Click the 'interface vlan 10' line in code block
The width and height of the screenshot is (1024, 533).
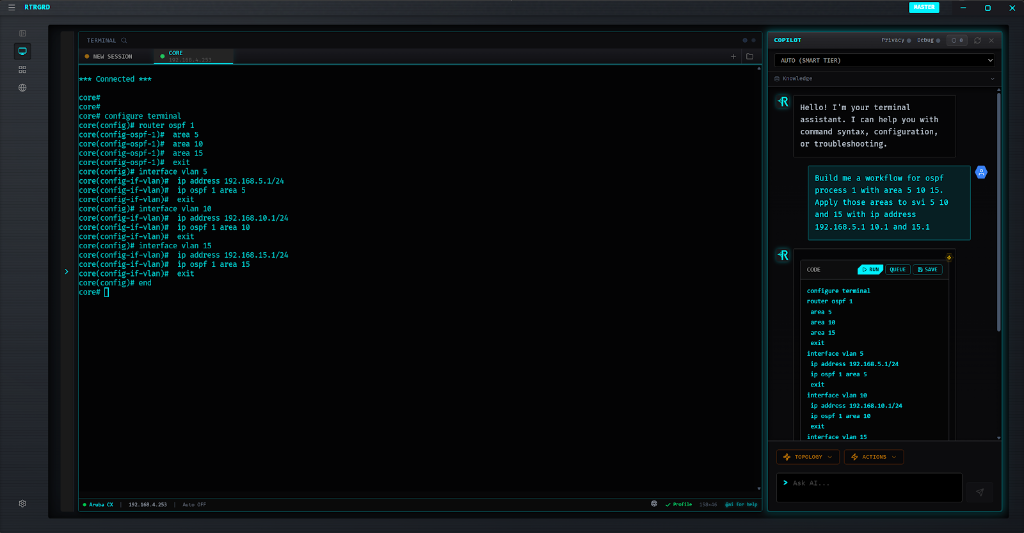837,395
